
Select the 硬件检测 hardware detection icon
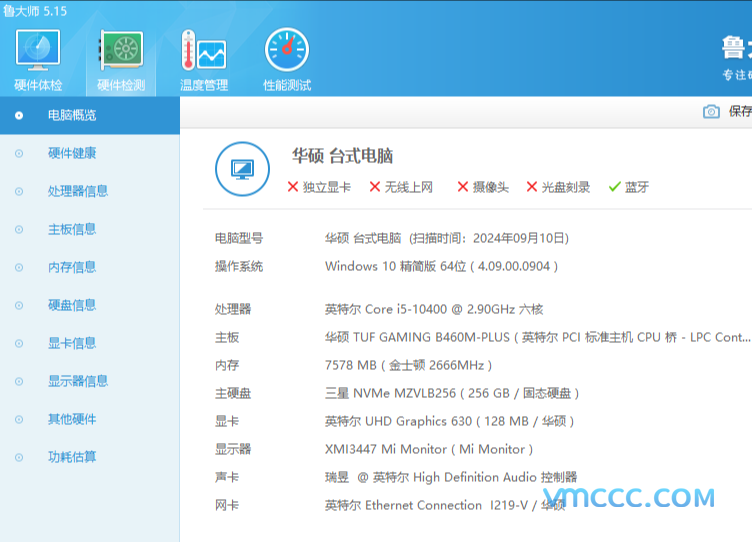click(x=121, y=60)
